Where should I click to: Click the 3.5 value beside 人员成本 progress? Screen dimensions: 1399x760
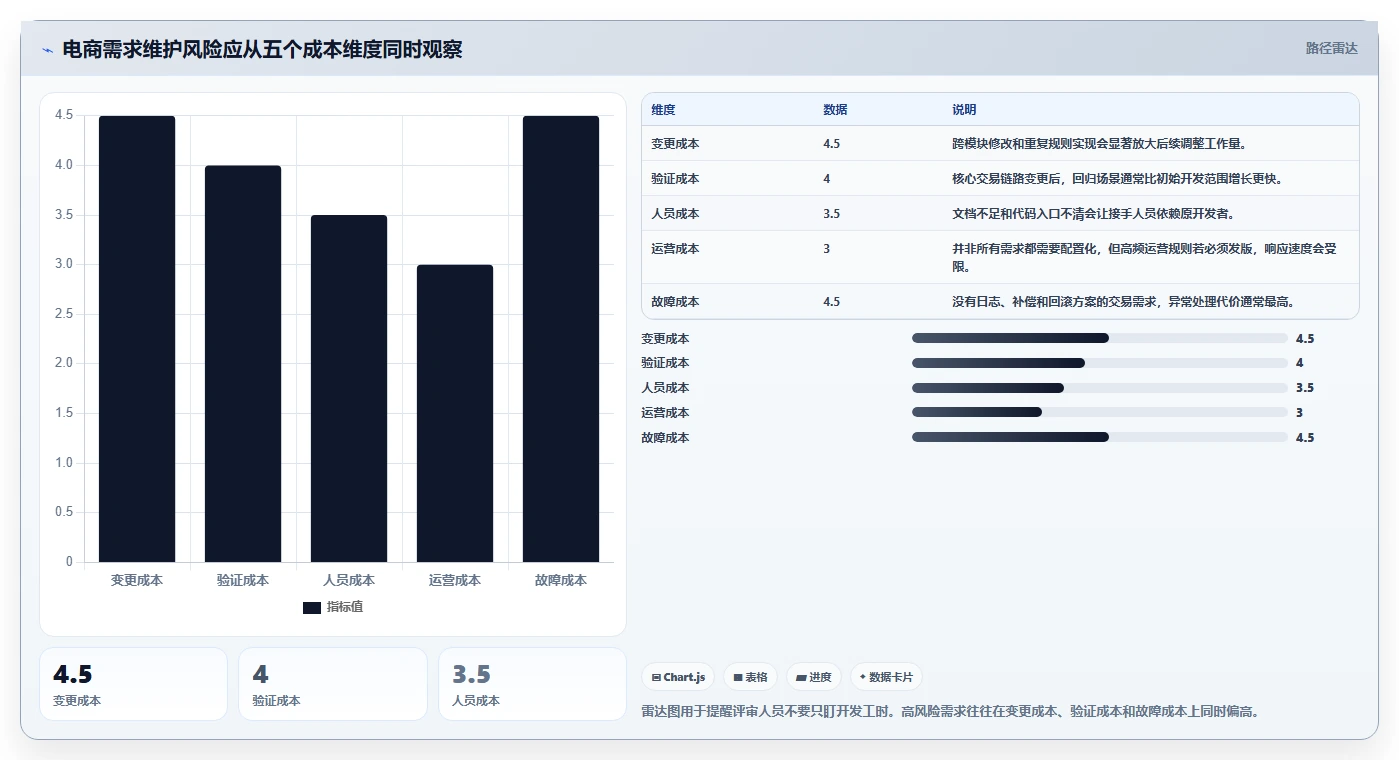click(1304, 388)
